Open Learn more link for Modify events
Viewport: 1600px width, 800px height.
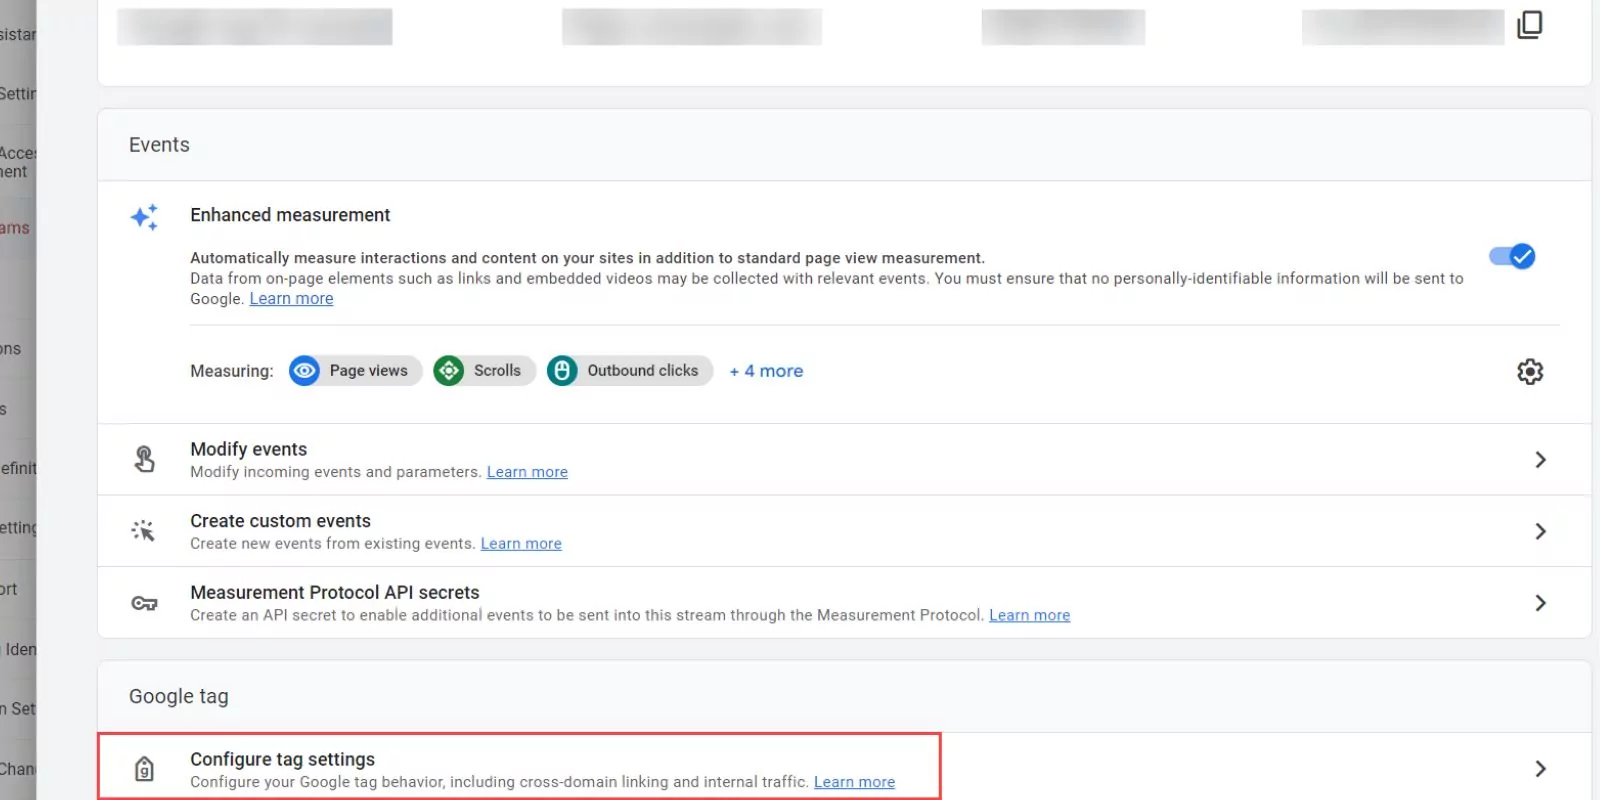point(527,472)
